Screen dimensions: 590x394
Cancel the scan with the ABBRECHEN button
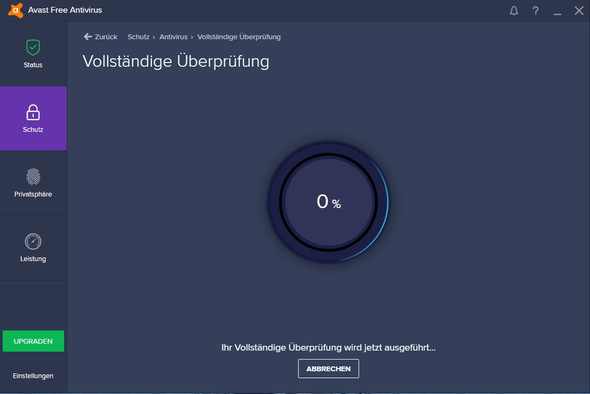328,368
